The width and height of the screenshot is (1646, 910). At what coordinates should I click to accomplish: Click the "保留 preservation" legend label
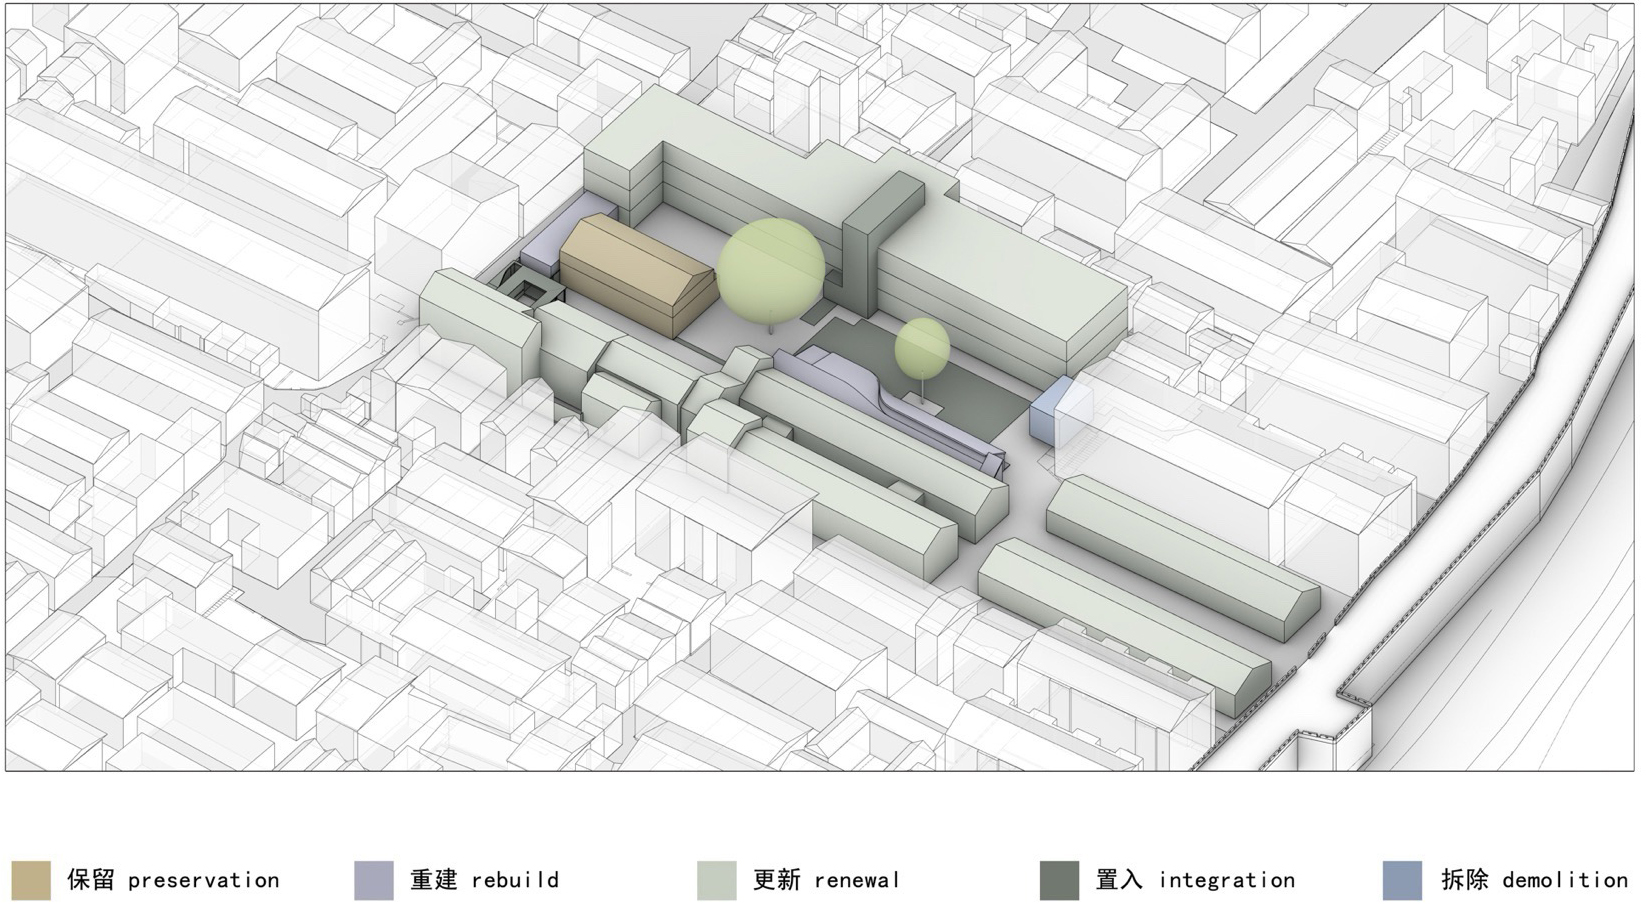click(x=173, y=880)
